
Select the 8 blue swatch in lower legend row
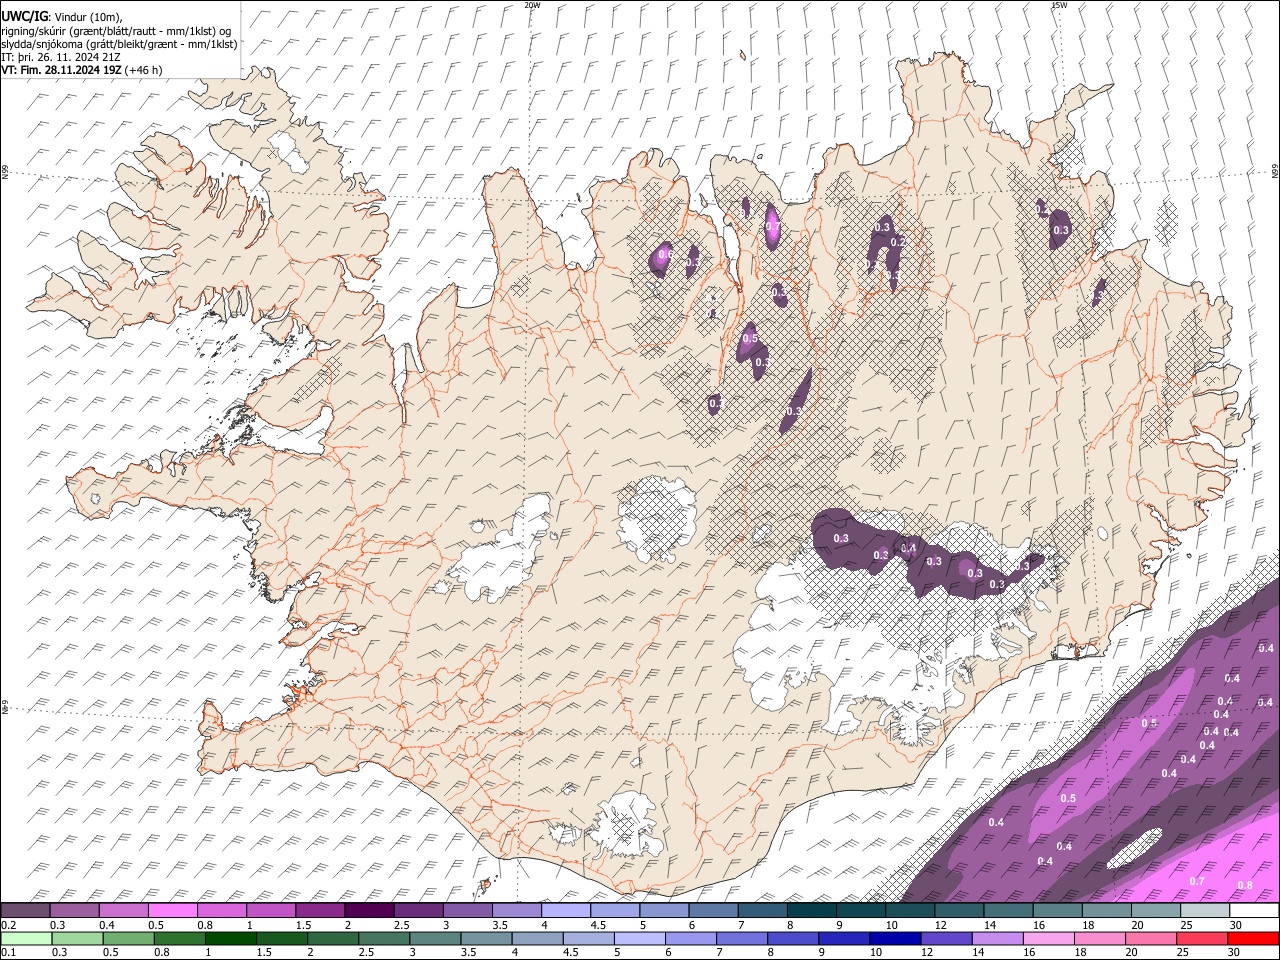(x=793, y=938)
